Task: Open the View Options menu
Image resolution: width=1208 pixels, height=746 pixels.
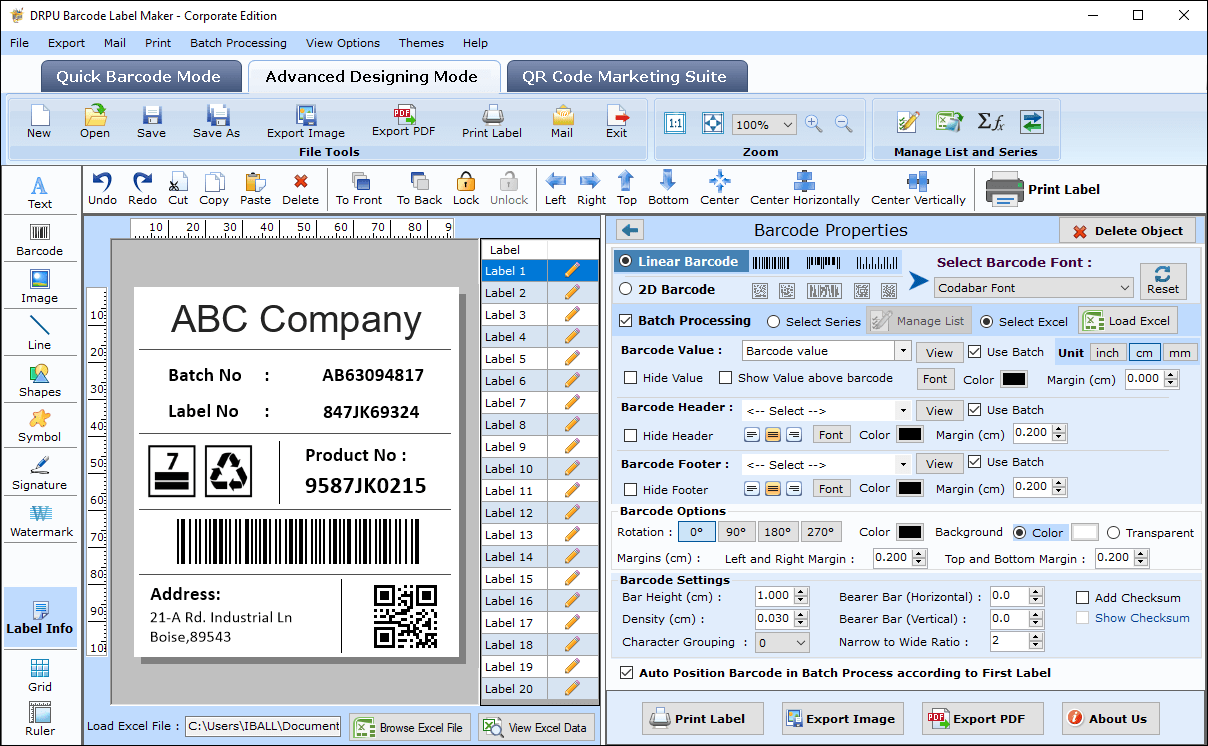Action: [343, 43]
